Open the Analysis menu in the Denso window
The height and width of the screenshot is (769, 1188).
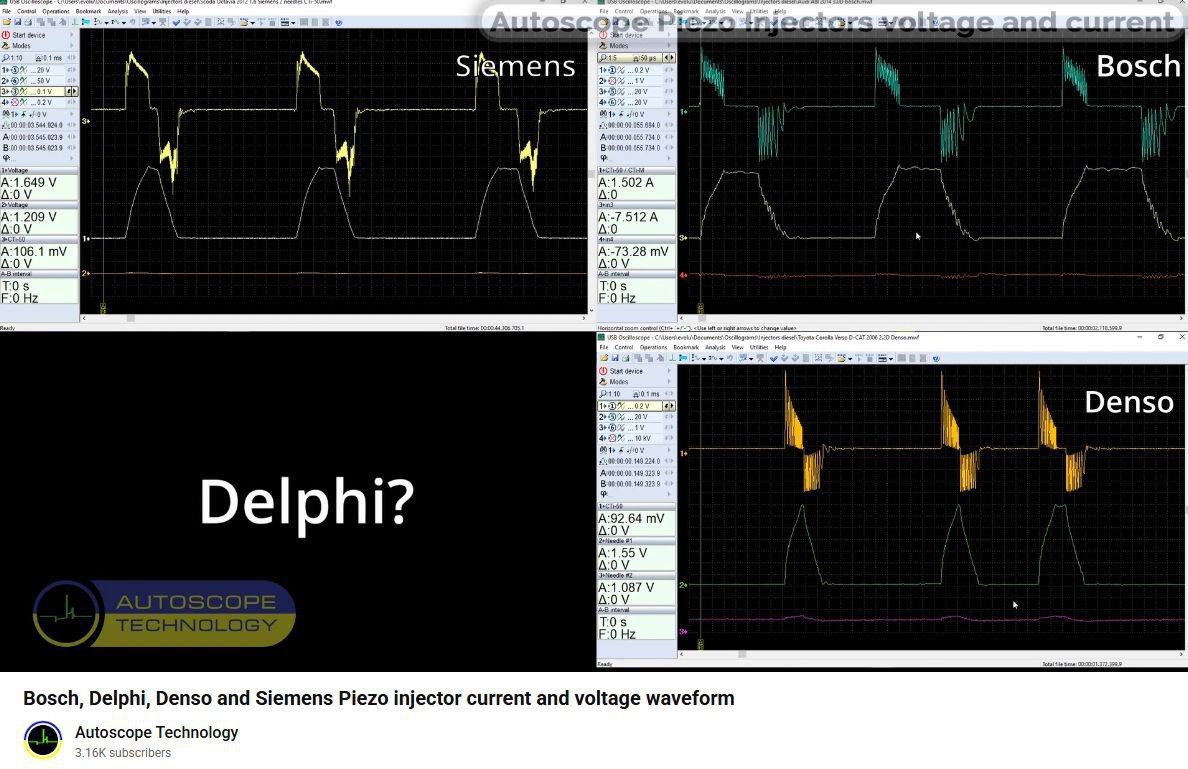click(715, 348)
